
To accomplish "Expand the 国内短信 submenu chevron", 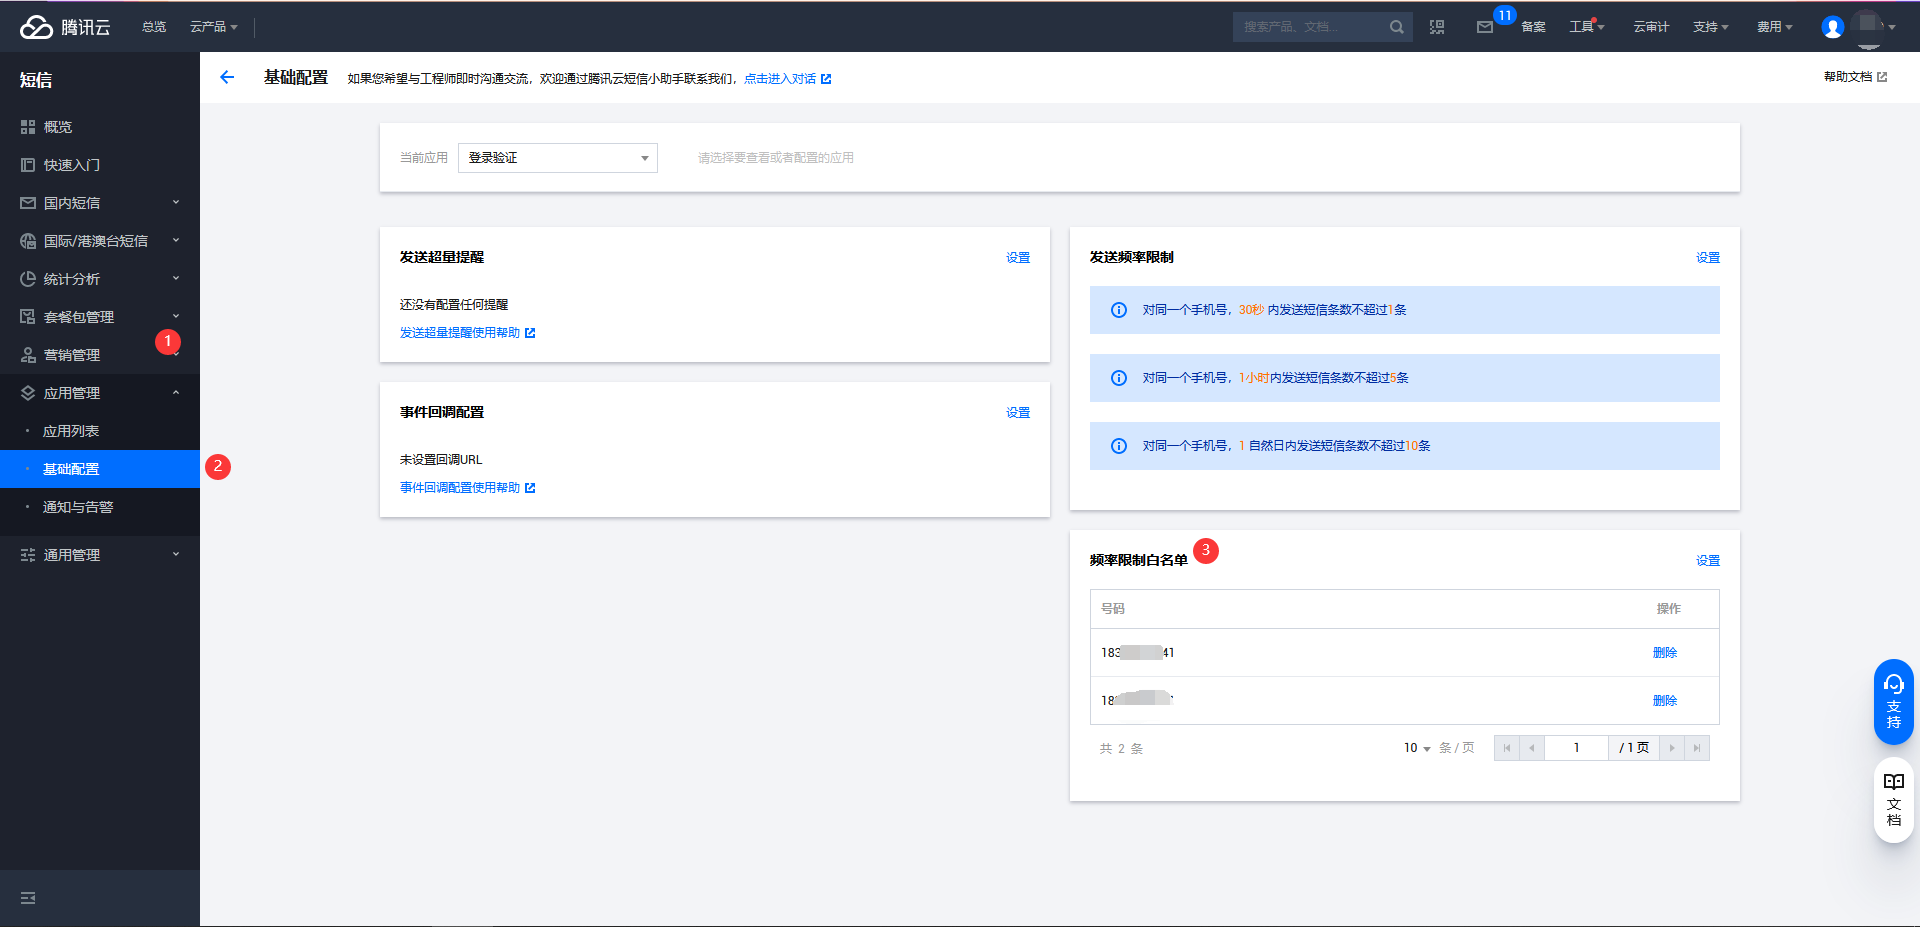I will click(176, 203).
